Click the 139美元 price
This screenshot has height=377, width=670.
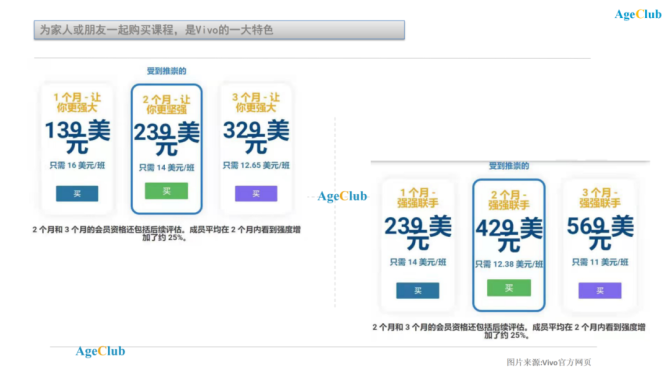pyautogui.click(x=77, y=137)
